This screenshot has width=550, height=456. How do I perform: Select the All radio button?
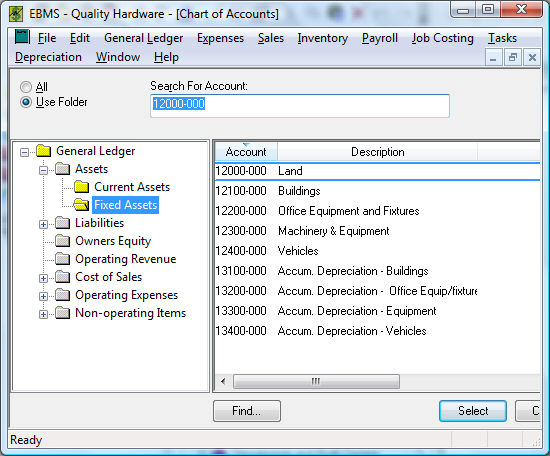[x=26, y=87]
